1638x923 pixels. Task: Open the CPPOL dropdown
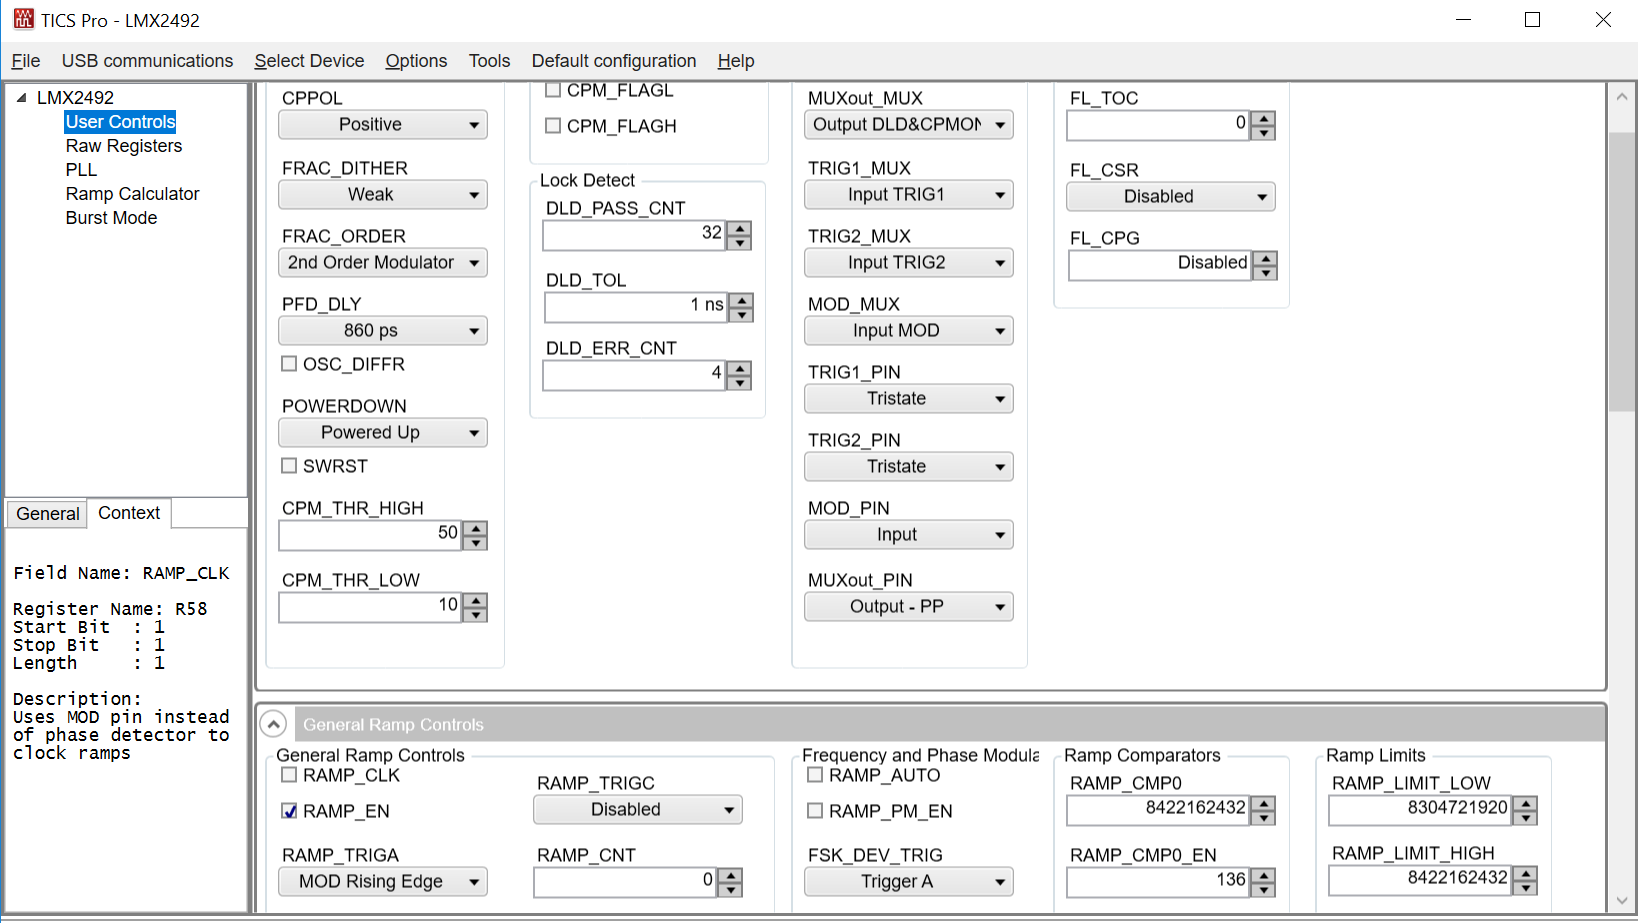point(383,125)
